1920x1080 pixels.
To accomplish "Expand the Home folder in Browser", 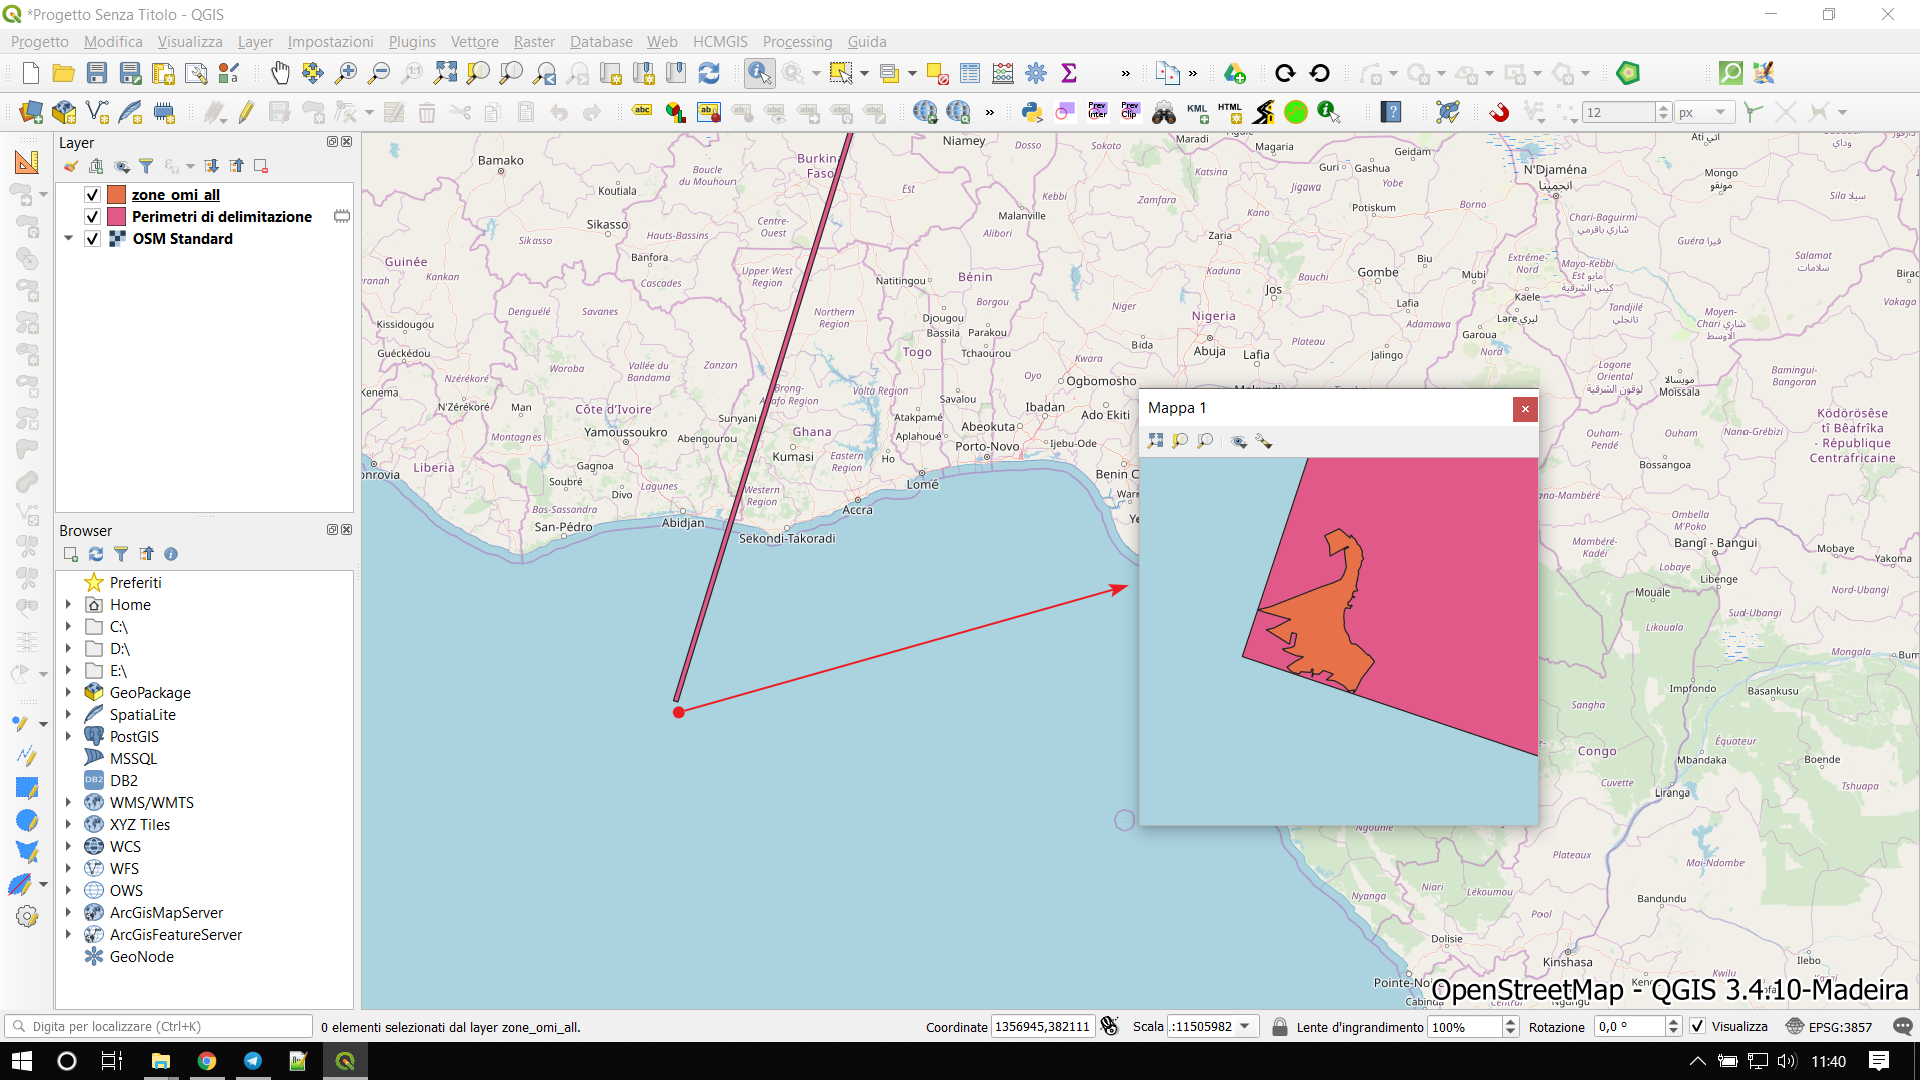I will [68, 605].
